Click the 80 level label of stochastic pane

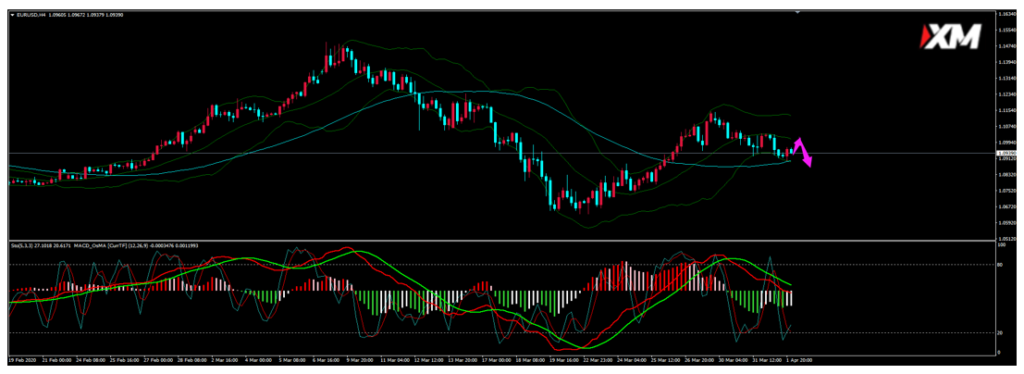click(999, 264)
